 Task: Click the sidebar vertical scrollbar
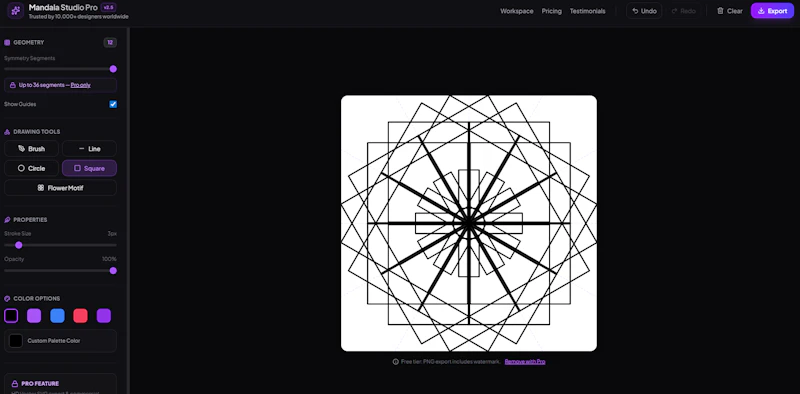click(x=128, y=210)
